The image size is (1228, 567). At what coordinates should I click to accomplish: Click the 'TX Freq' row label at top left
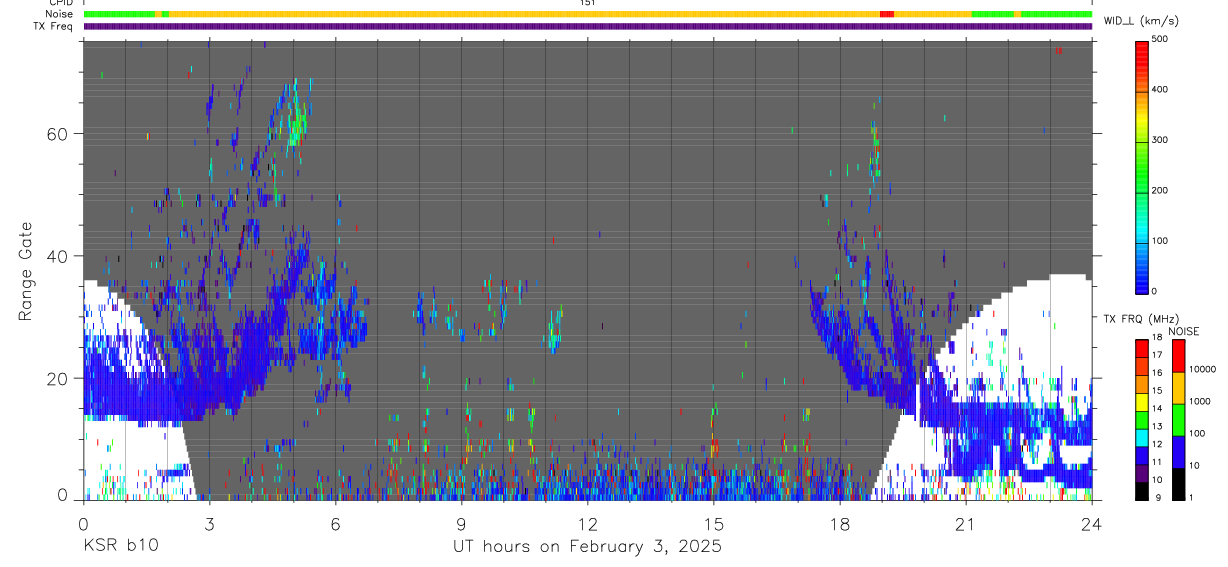click(54, 26)
